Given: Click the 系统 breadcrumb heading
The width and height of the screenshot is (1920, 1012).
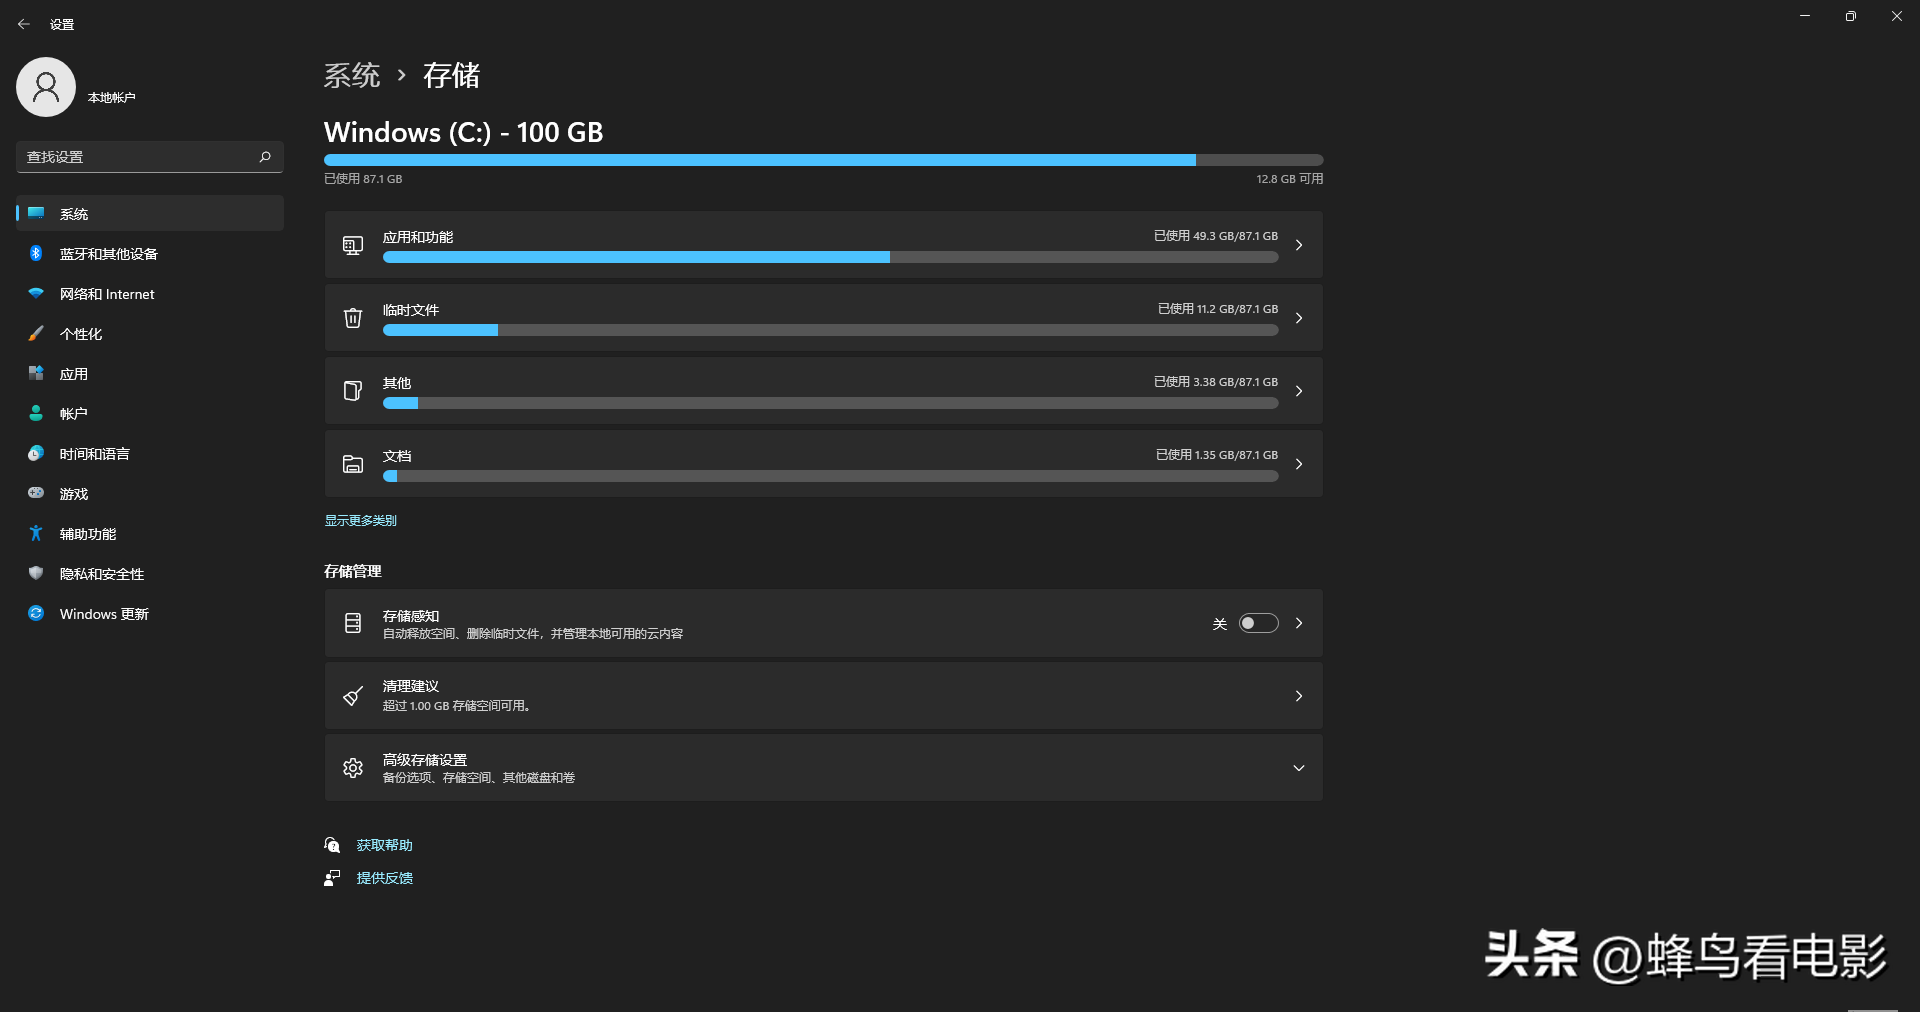Looking at the screenshot, I should [352, 75].
